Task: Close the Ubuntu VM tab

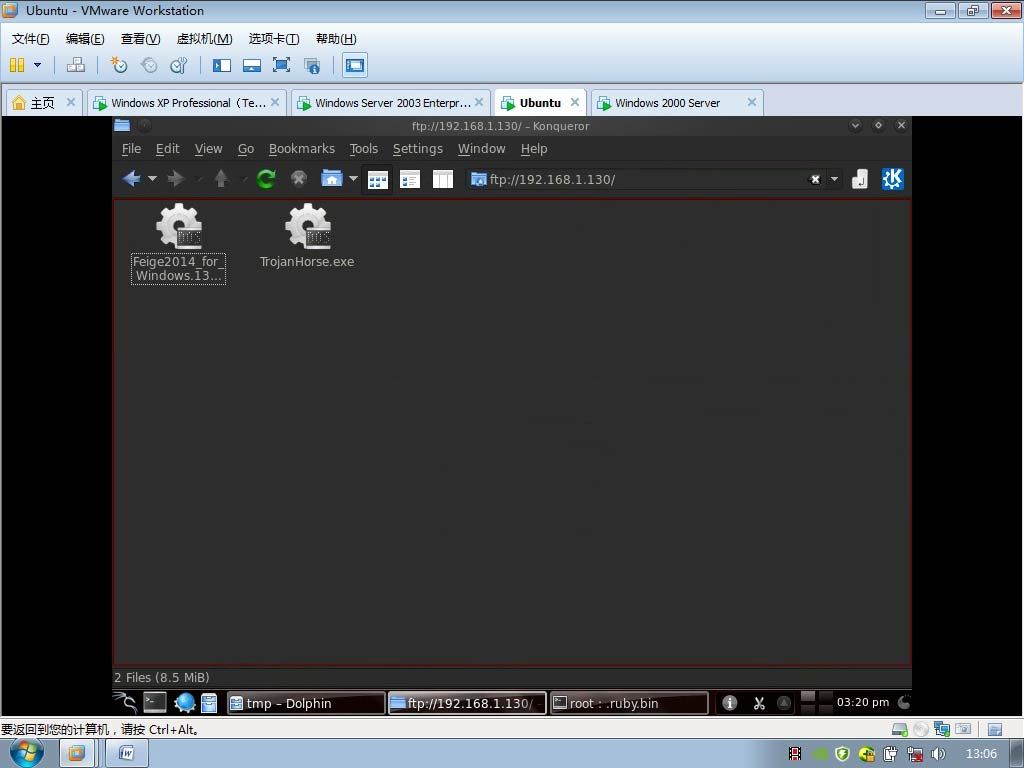Action: [x=575, y=102]
